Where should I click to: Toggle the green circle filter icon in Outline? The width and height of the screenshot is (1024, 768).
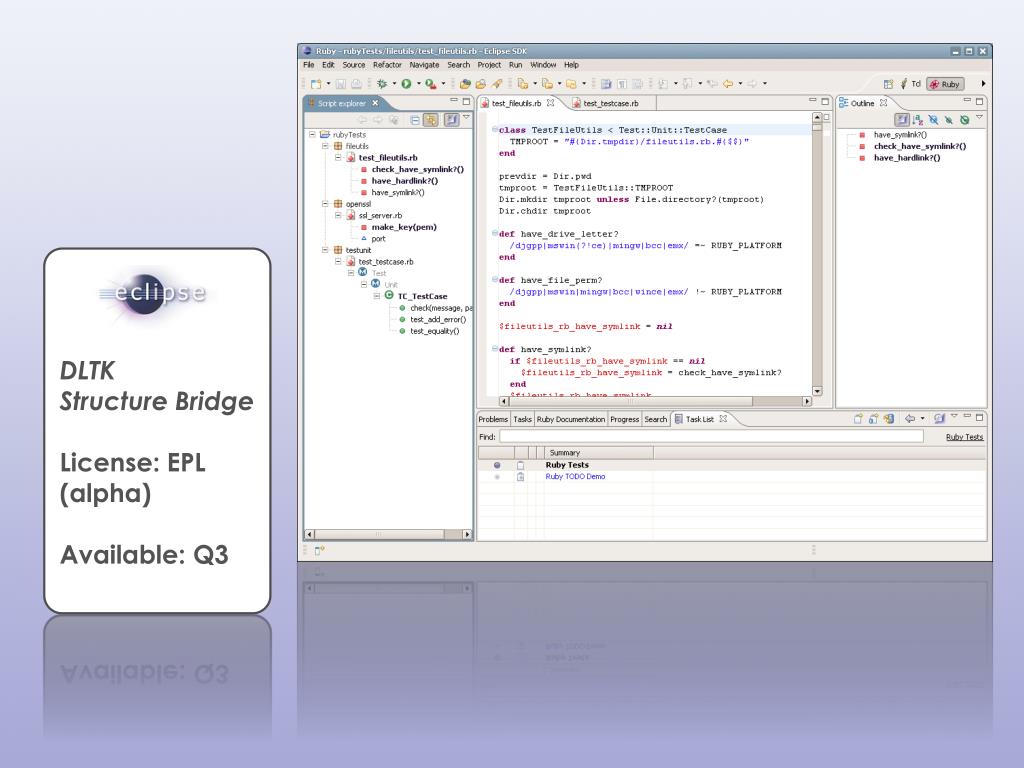coord(965,120)
